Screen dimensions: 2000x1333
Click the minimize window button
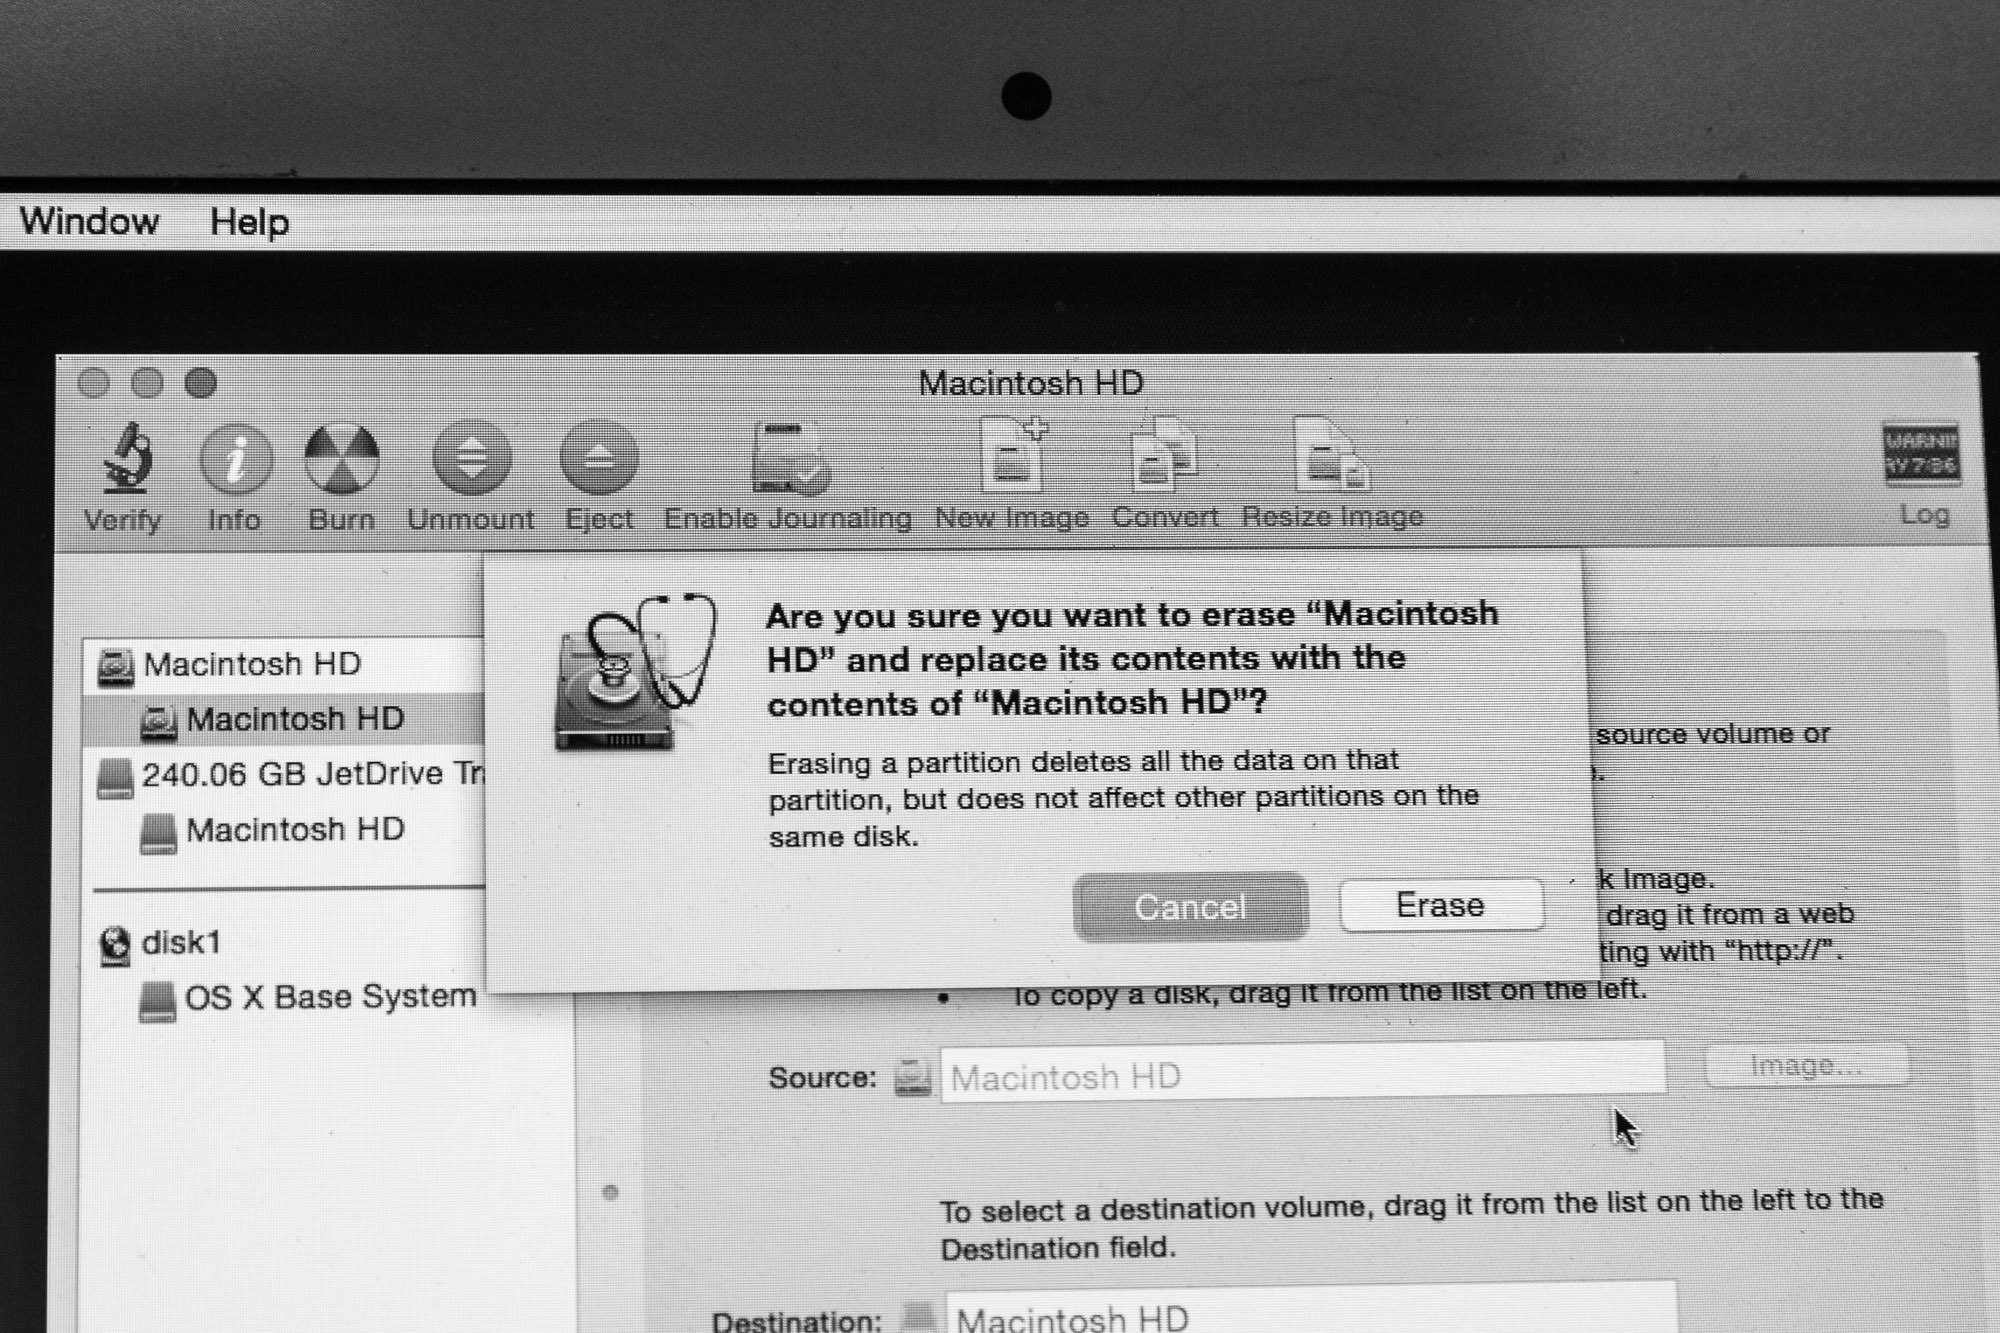pyautogui.click(x=148, y=383)
